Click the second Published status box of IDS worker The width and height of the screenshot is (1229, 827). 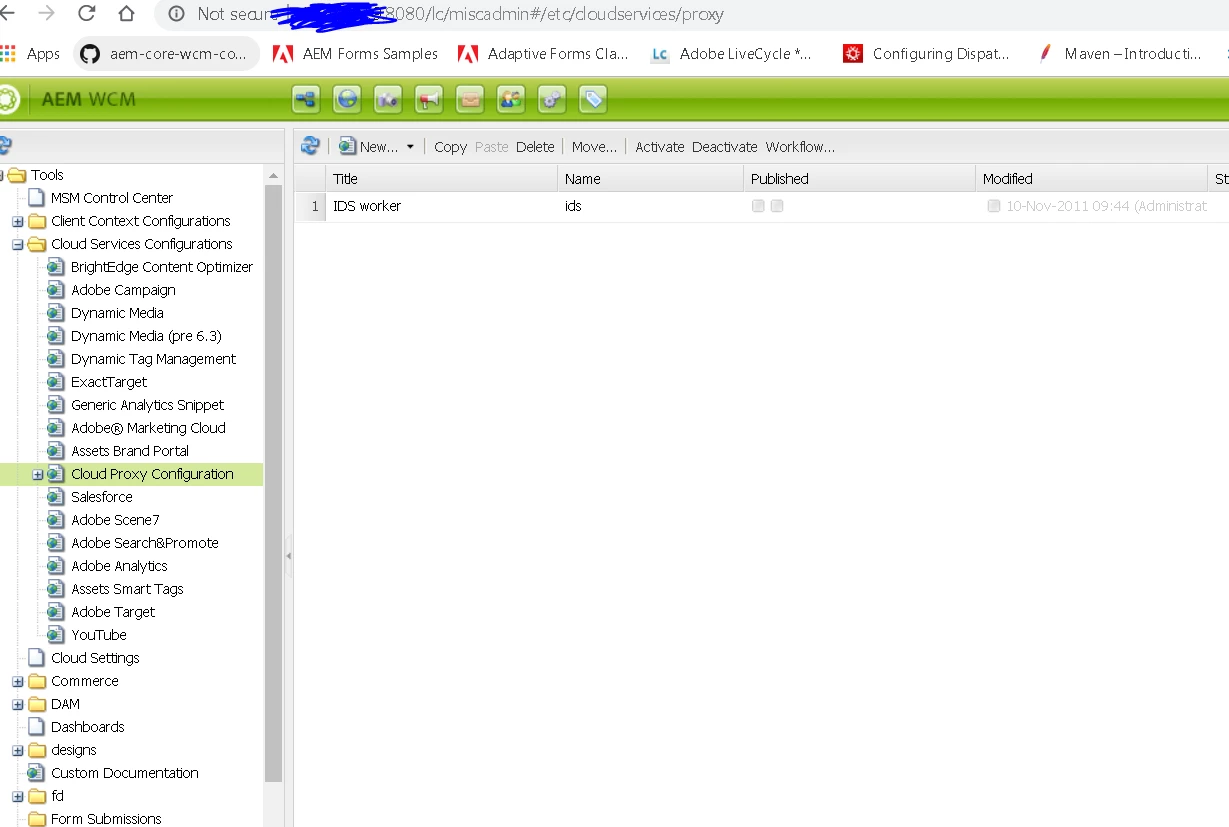tap(777, 206)
